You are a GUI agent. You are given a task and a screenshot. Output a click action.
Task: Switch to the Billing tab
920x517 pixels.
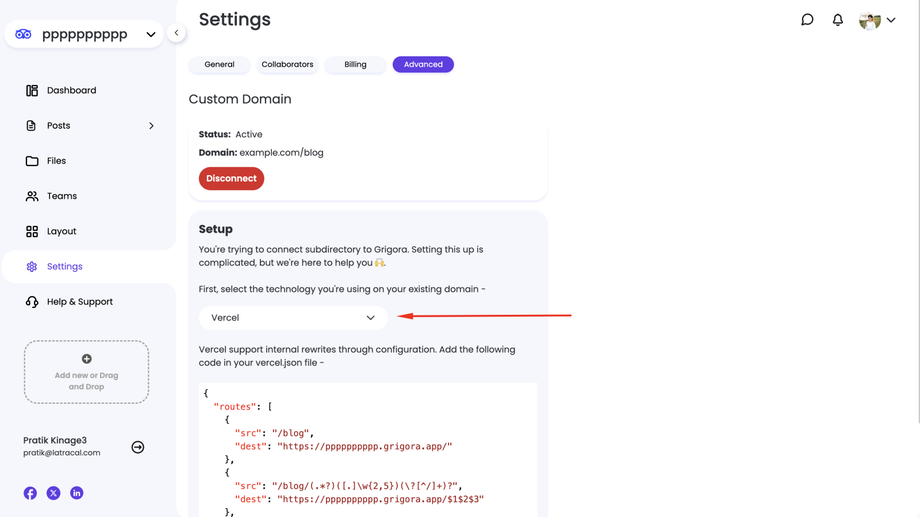tap(355, 65)
